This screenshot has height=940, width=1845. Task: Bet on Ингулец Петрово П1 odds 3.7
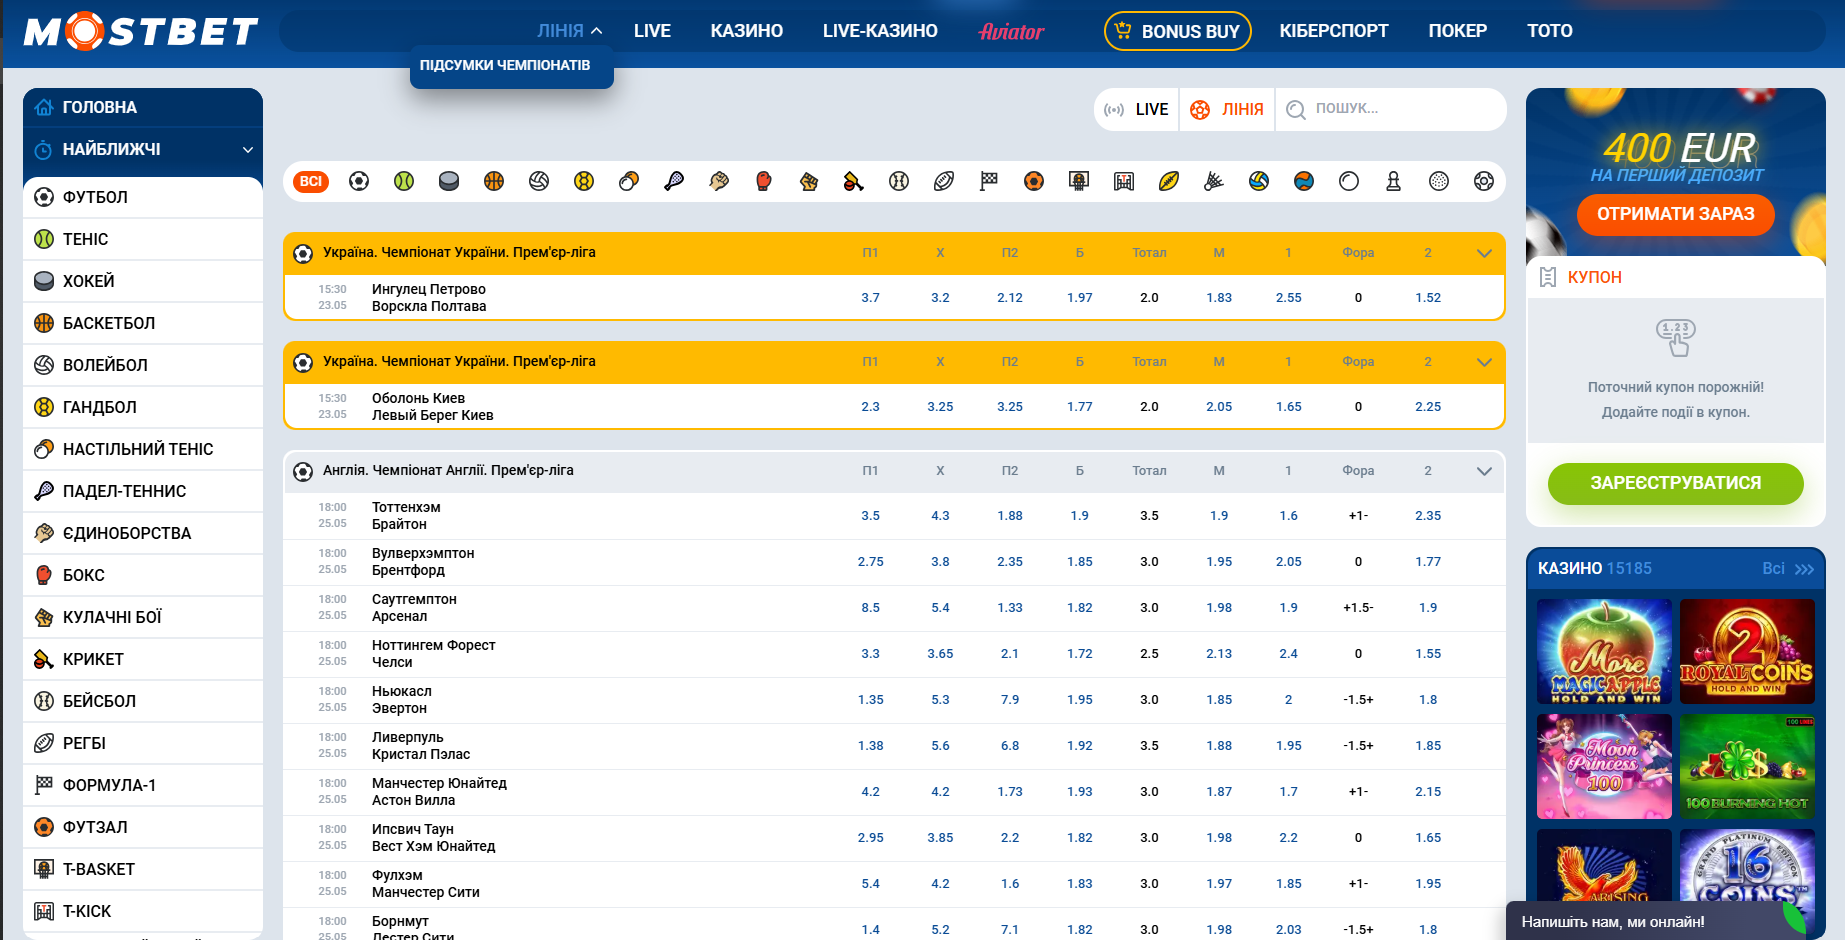tap(871, 298)
